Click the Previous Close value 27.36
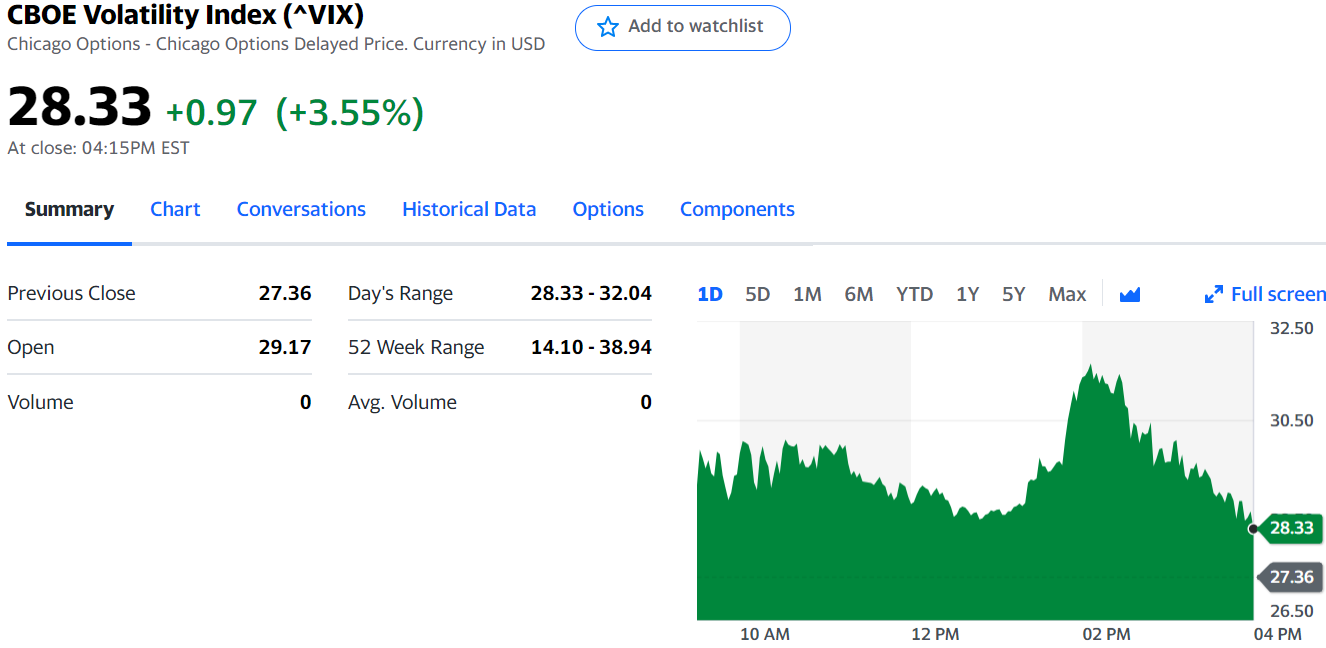Image resolution: width=1326 pixels, height=648 pixels. click(x=285, y=293)
